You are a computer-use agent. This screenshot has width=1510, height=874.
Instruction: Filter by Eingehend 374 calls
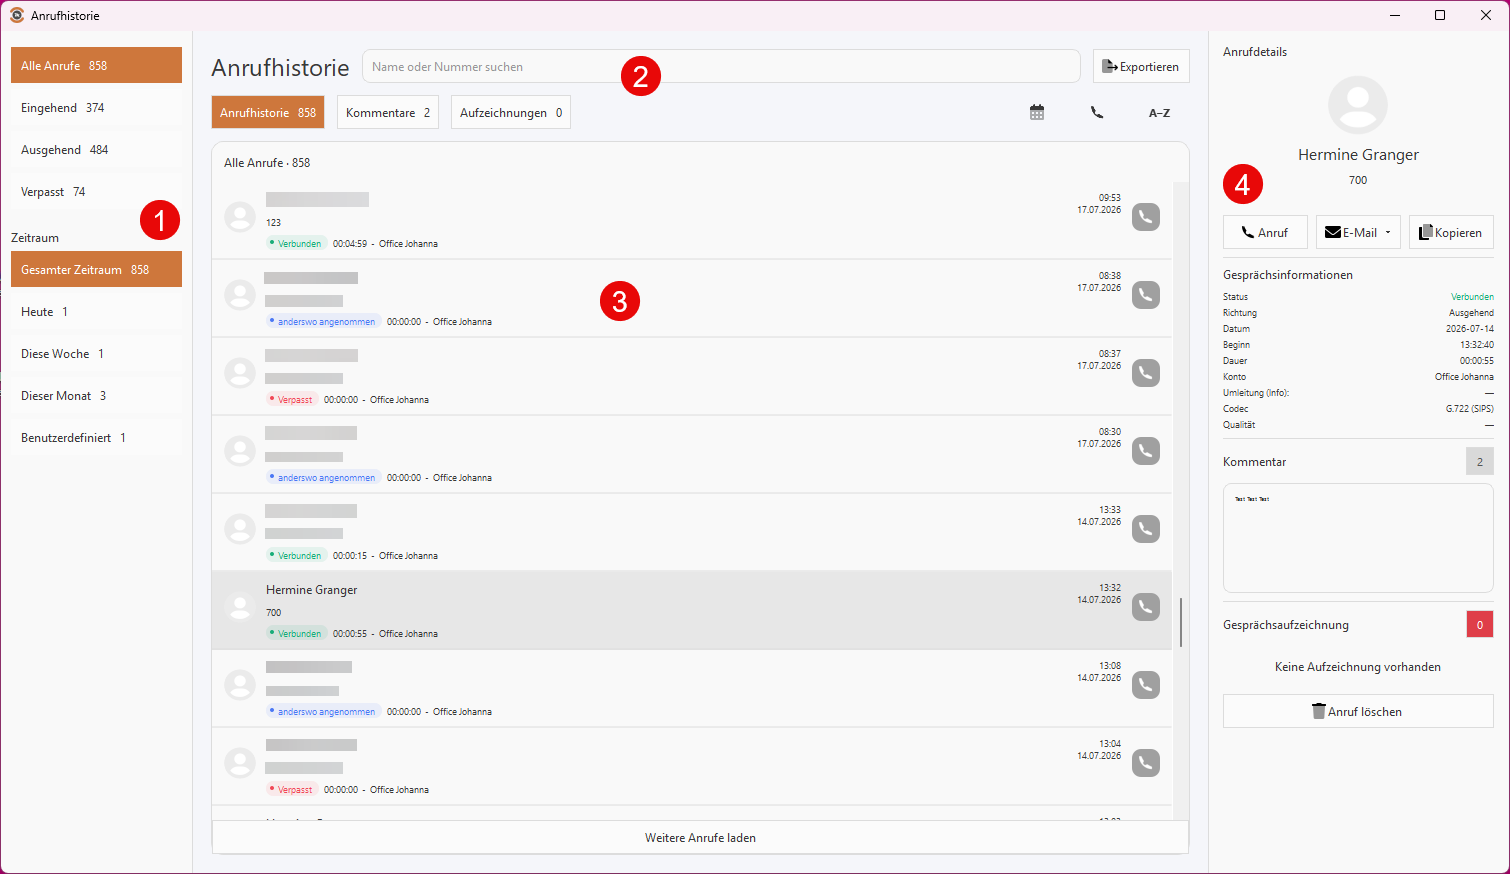click(x=96, y=107)
